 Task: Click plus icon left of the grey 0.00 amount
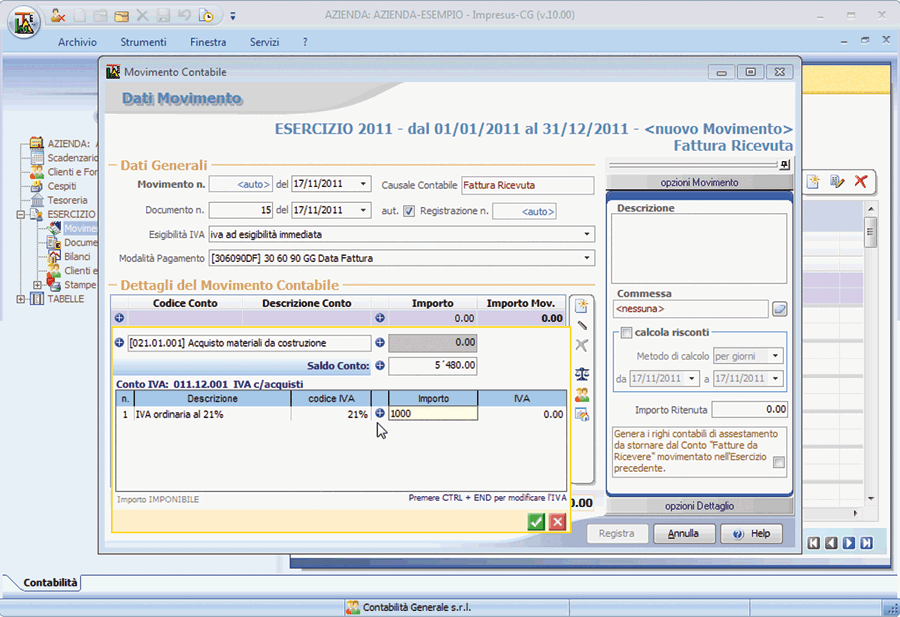click(x=380, y=343)
